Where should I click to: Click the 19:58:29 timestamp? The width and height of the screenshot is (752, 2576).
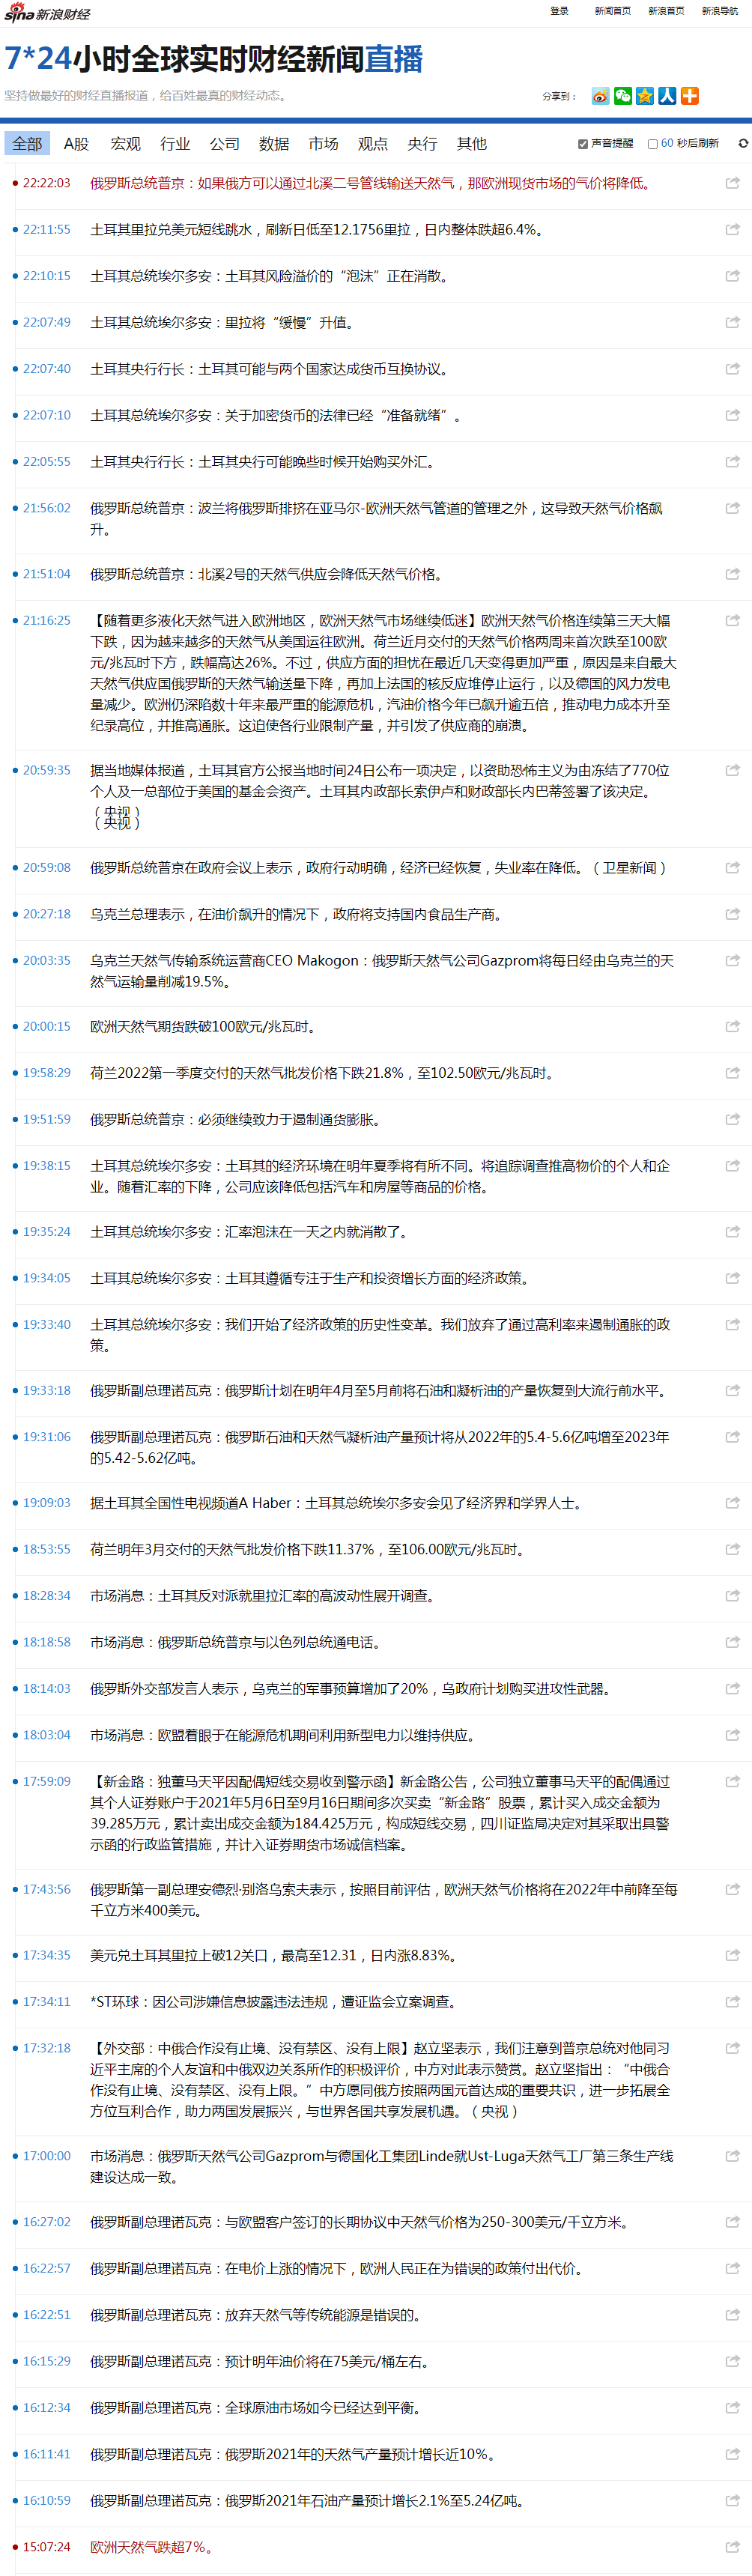tap(47, 1073)
